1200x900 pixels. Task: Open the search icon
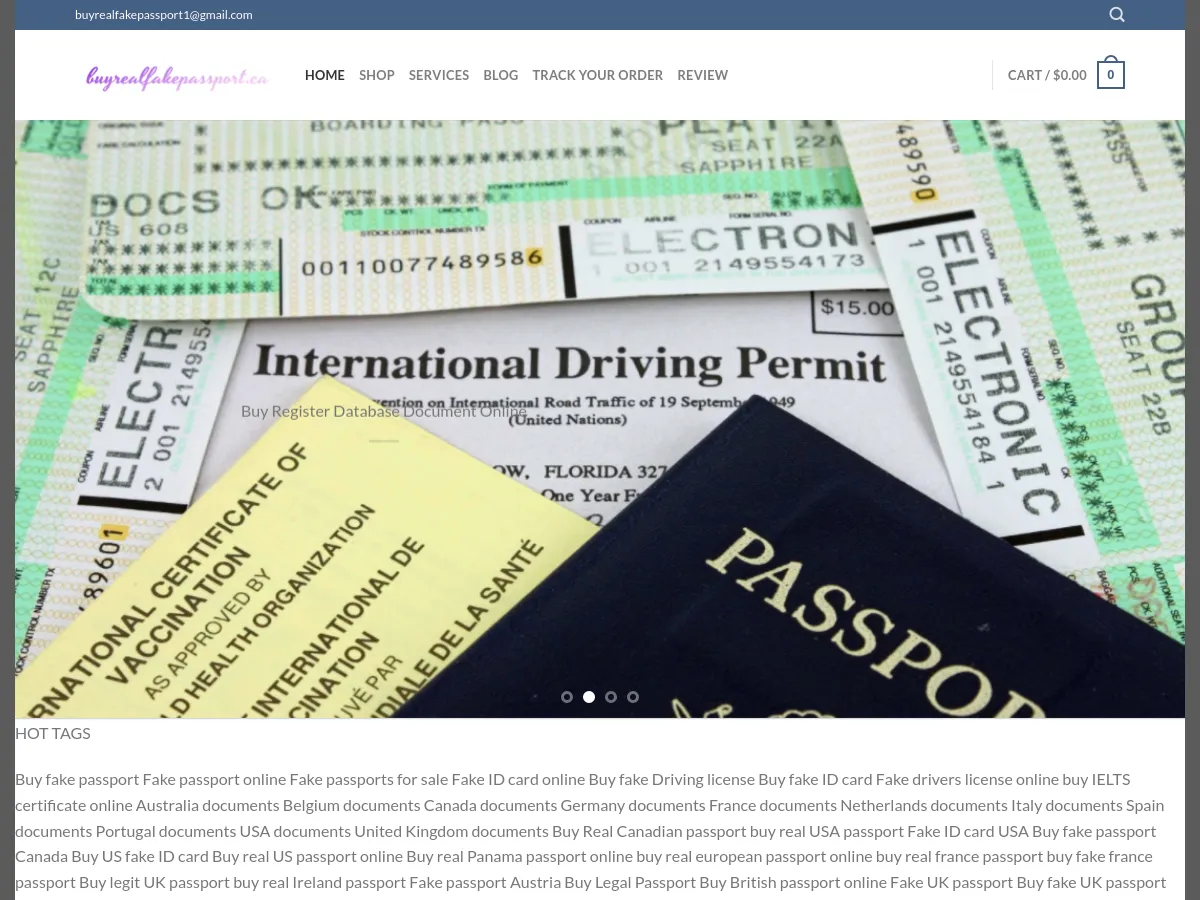(x=1116, y=14)
